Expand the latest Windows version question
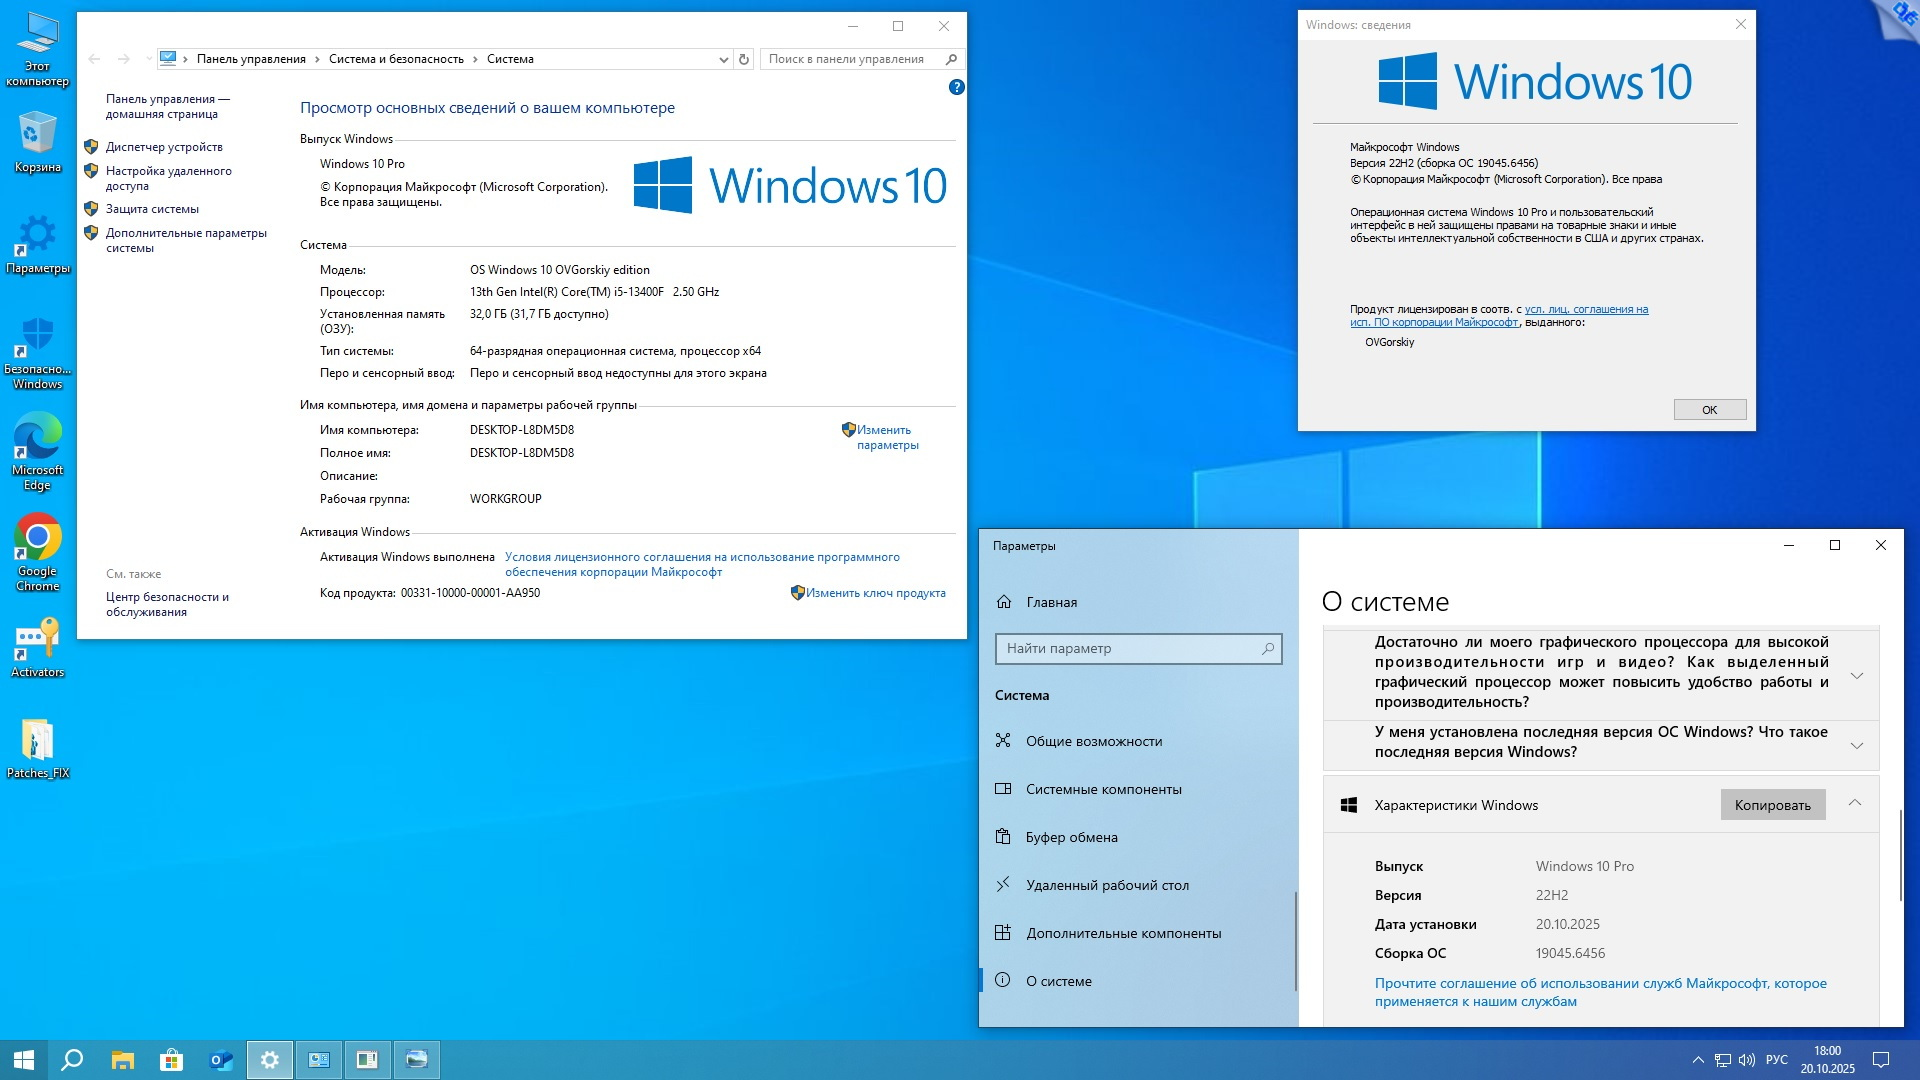This screenshot has width=1920, height=1080. point(1856,746)
